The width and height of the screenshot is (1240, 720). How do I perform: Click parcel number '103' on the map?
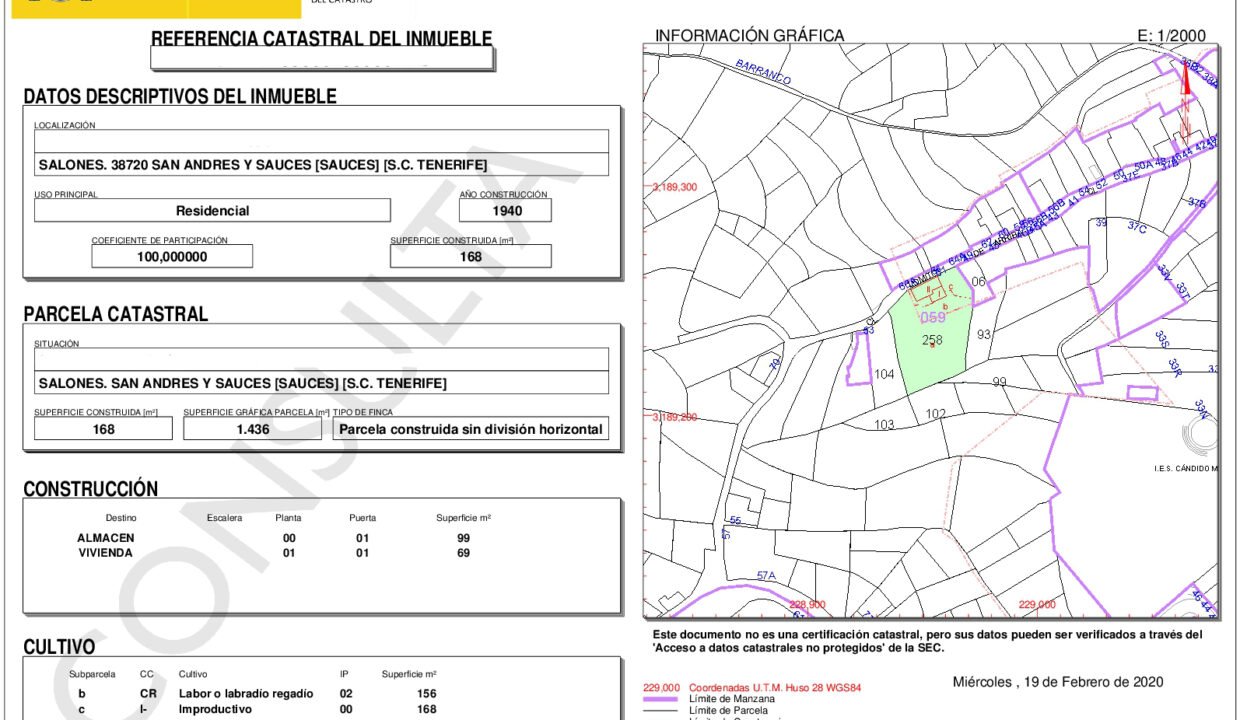click(x=884, y=424)
